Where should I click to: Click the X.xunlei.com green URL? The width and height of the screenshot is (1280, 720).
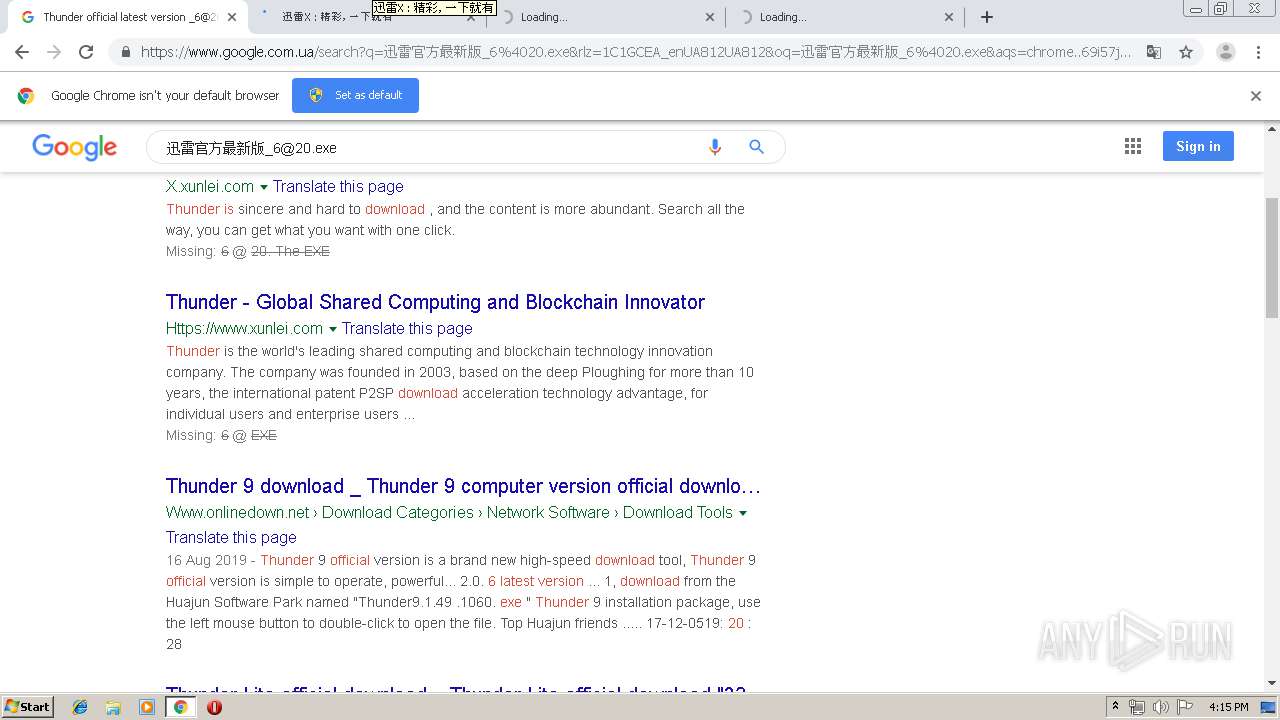tap(210, 186)
